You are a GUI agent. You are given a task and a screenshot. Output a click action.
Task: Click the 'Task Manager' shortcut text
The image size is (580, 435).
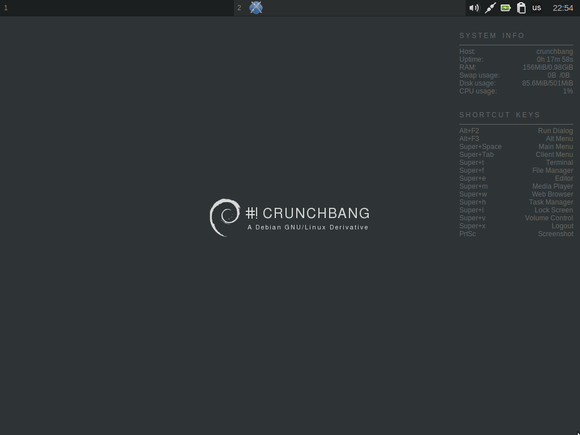(551, 202)
